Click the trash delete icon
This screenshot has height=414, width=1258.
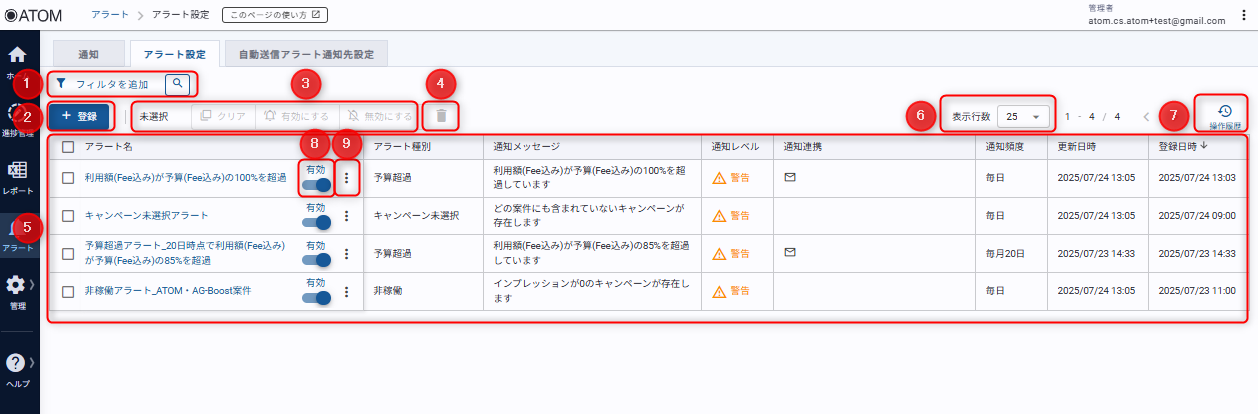pos(441,116)
